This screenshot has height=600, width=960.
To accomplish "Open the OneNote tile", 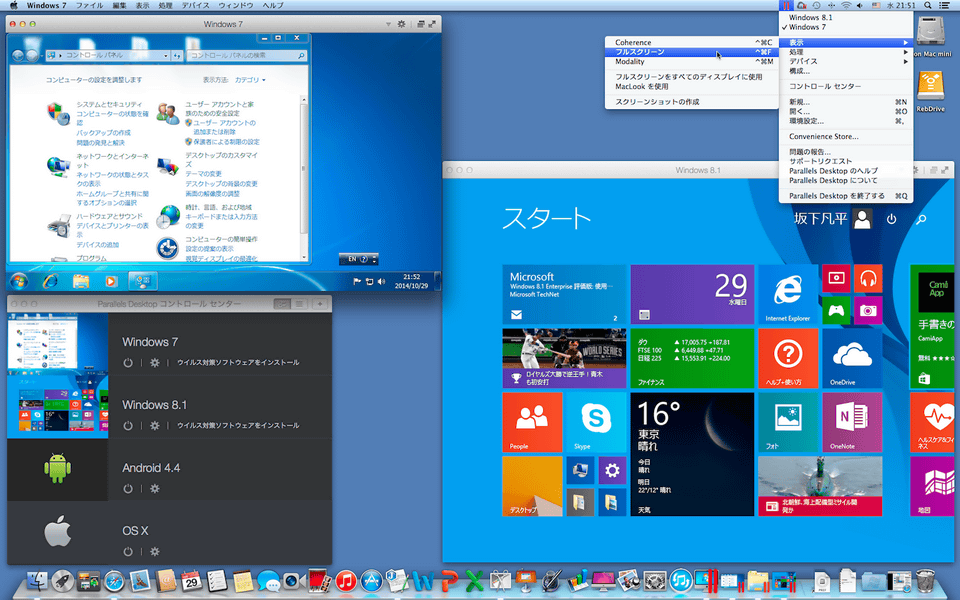I will point(852,422).
